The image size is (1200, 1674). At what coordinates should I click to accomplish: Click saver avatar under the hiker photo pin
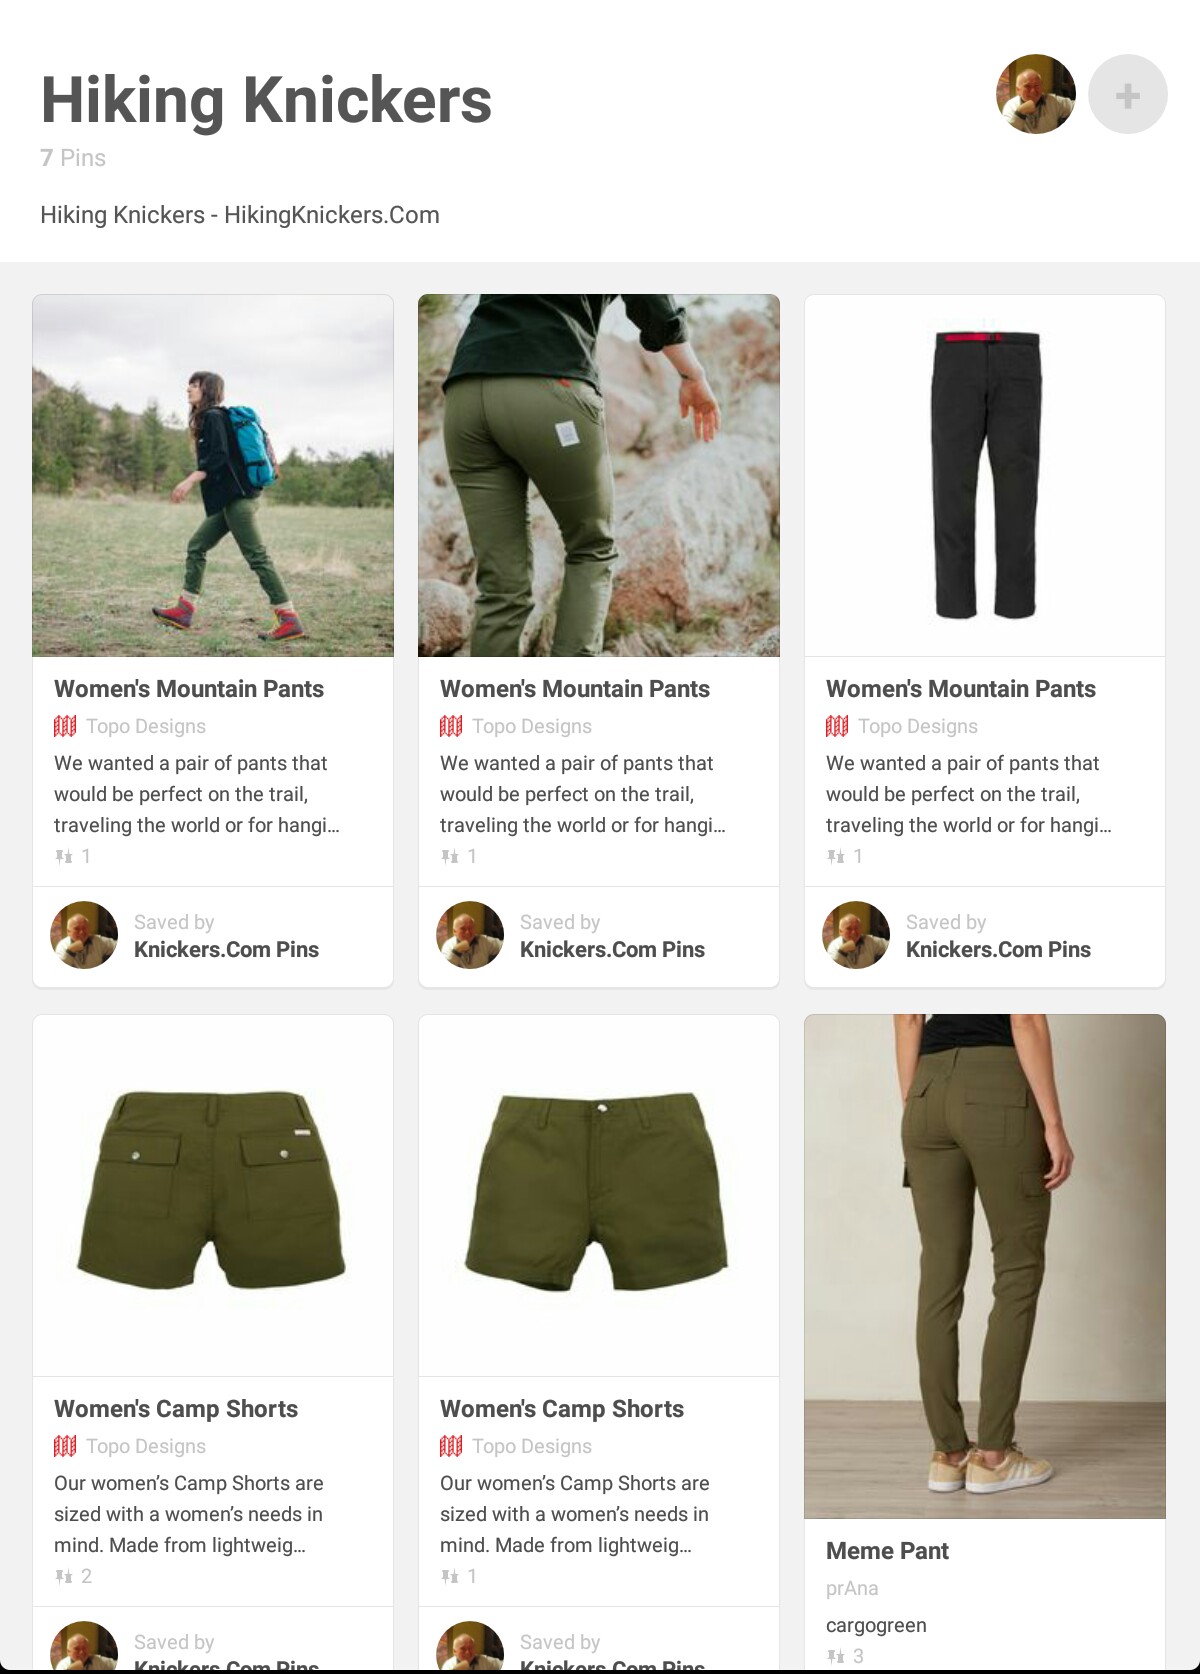point(84,936)
